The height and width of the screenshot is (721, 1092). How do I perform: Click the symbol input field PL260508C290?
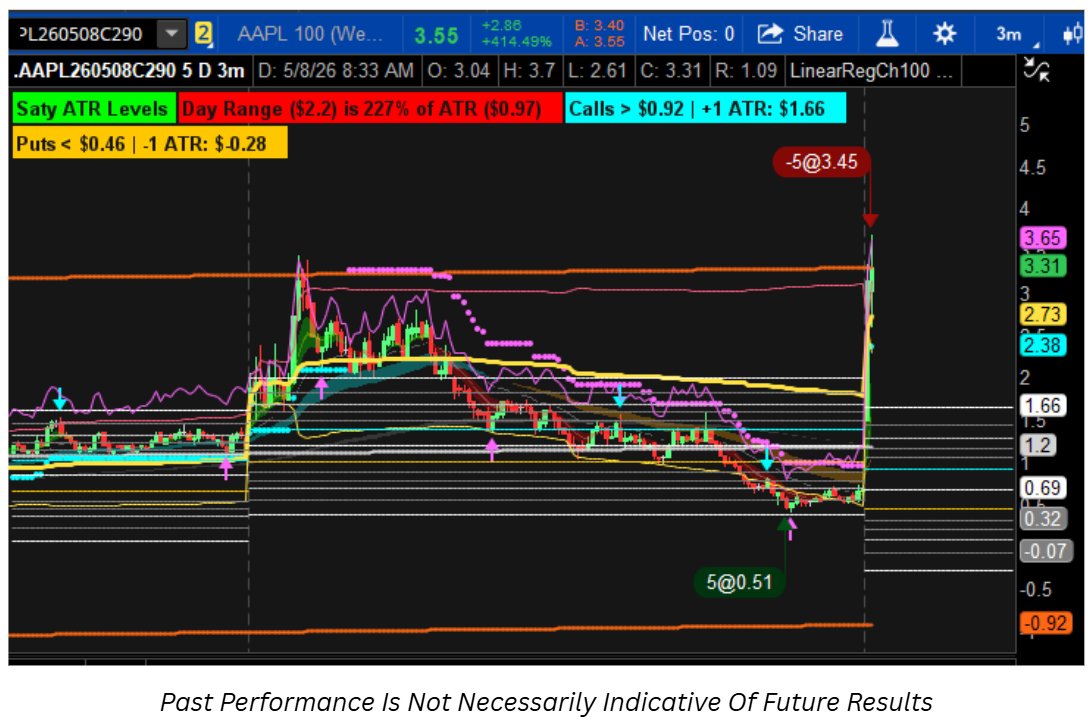[x=82, y=33]
